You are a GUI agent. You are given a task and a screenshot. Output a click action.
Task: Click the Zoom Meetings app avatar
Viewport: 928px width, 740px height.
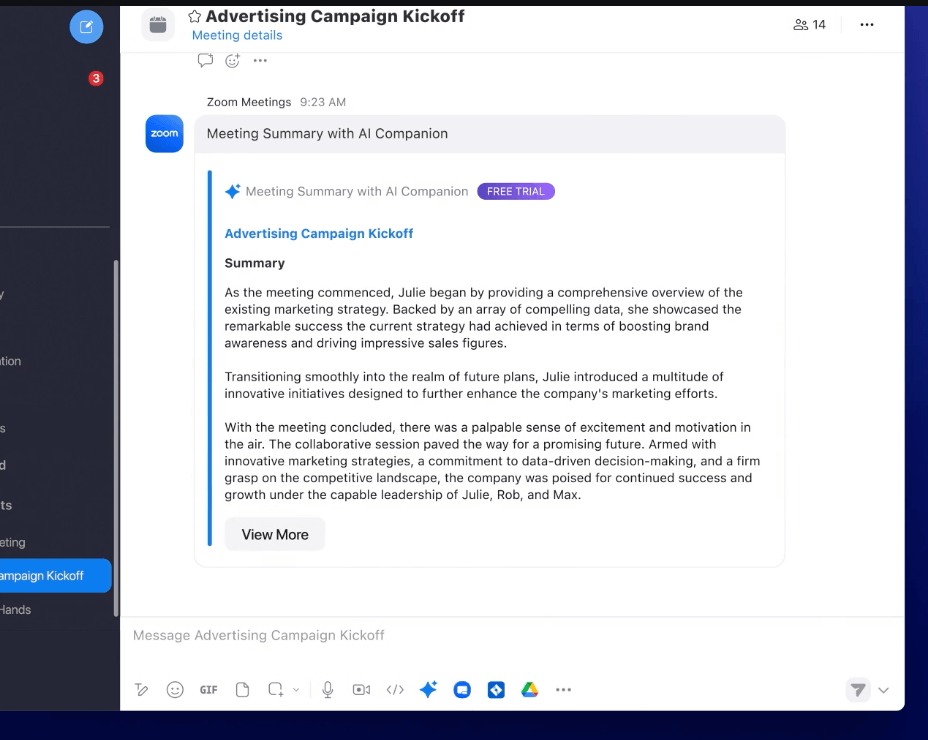[165, 134]
